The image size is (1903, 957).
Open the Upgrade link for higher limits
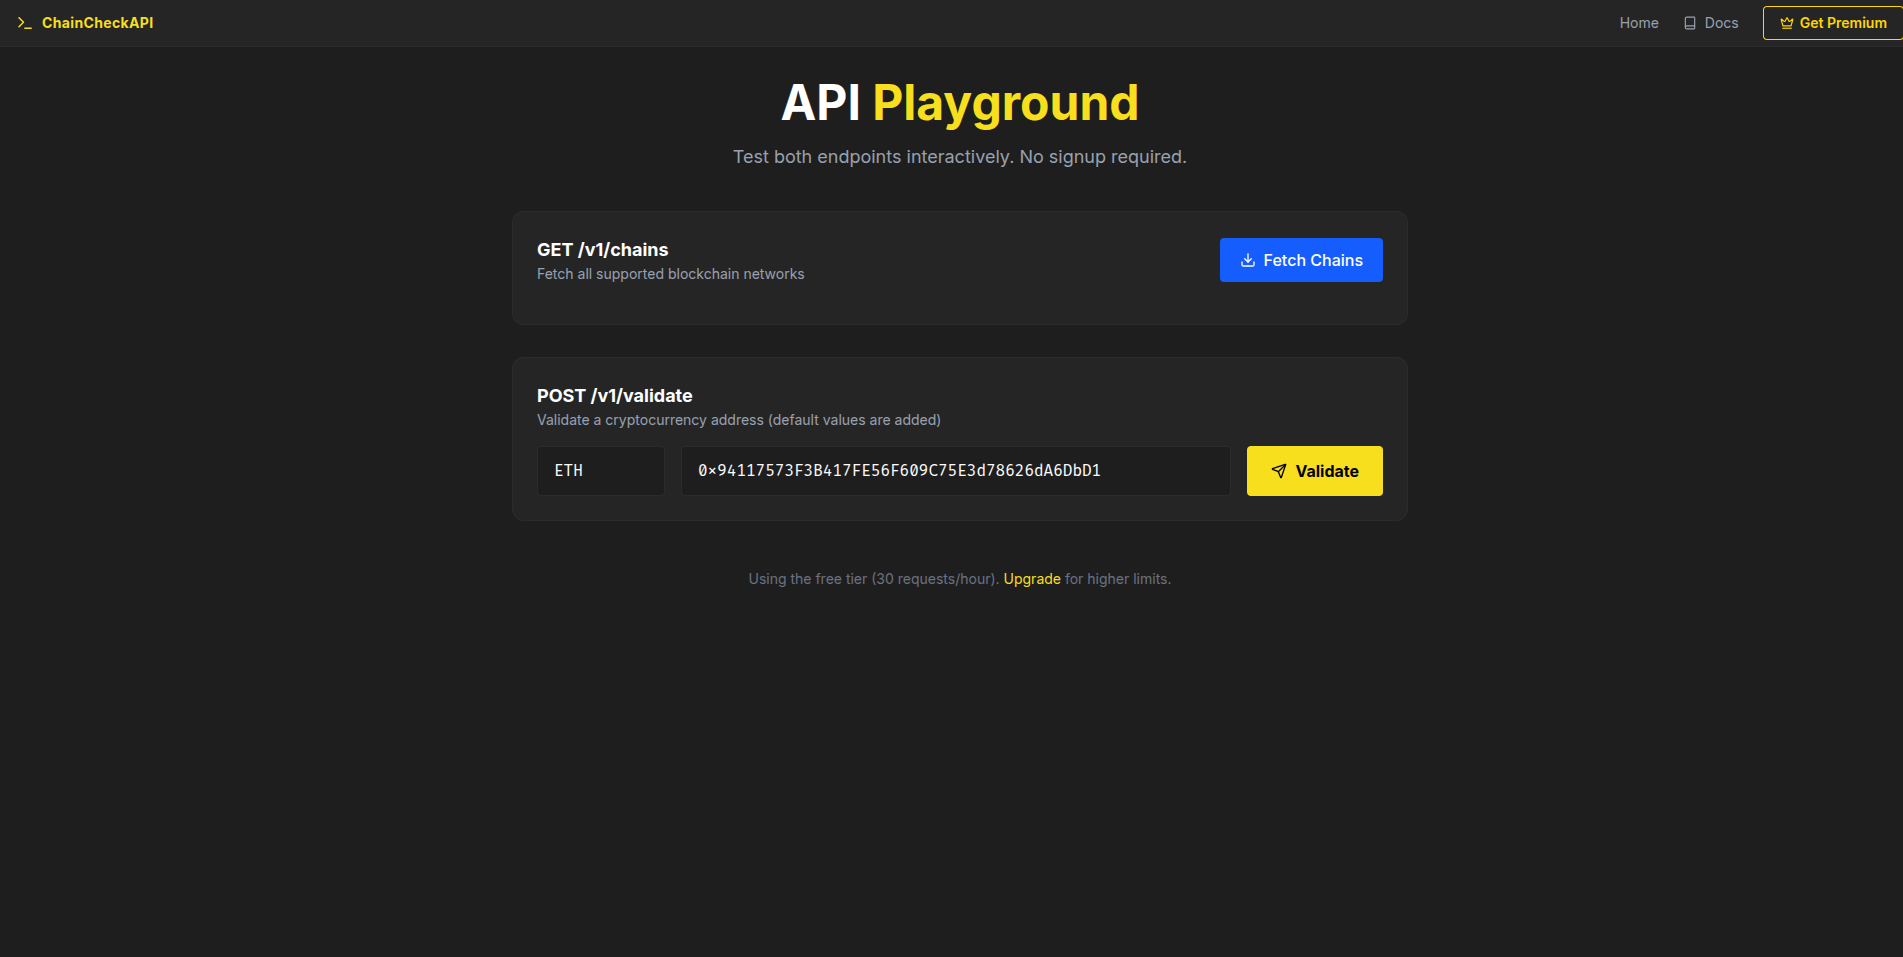tap(1031, 578)
